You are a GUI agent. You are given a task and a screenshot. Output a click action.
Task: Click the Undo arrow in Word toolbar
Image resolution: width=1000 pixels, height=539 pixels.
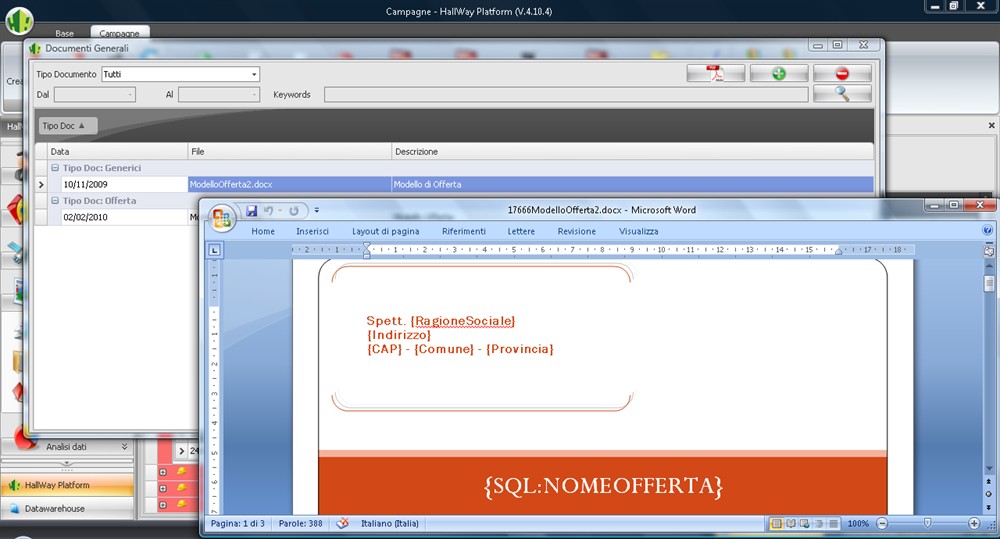(268, 210)
